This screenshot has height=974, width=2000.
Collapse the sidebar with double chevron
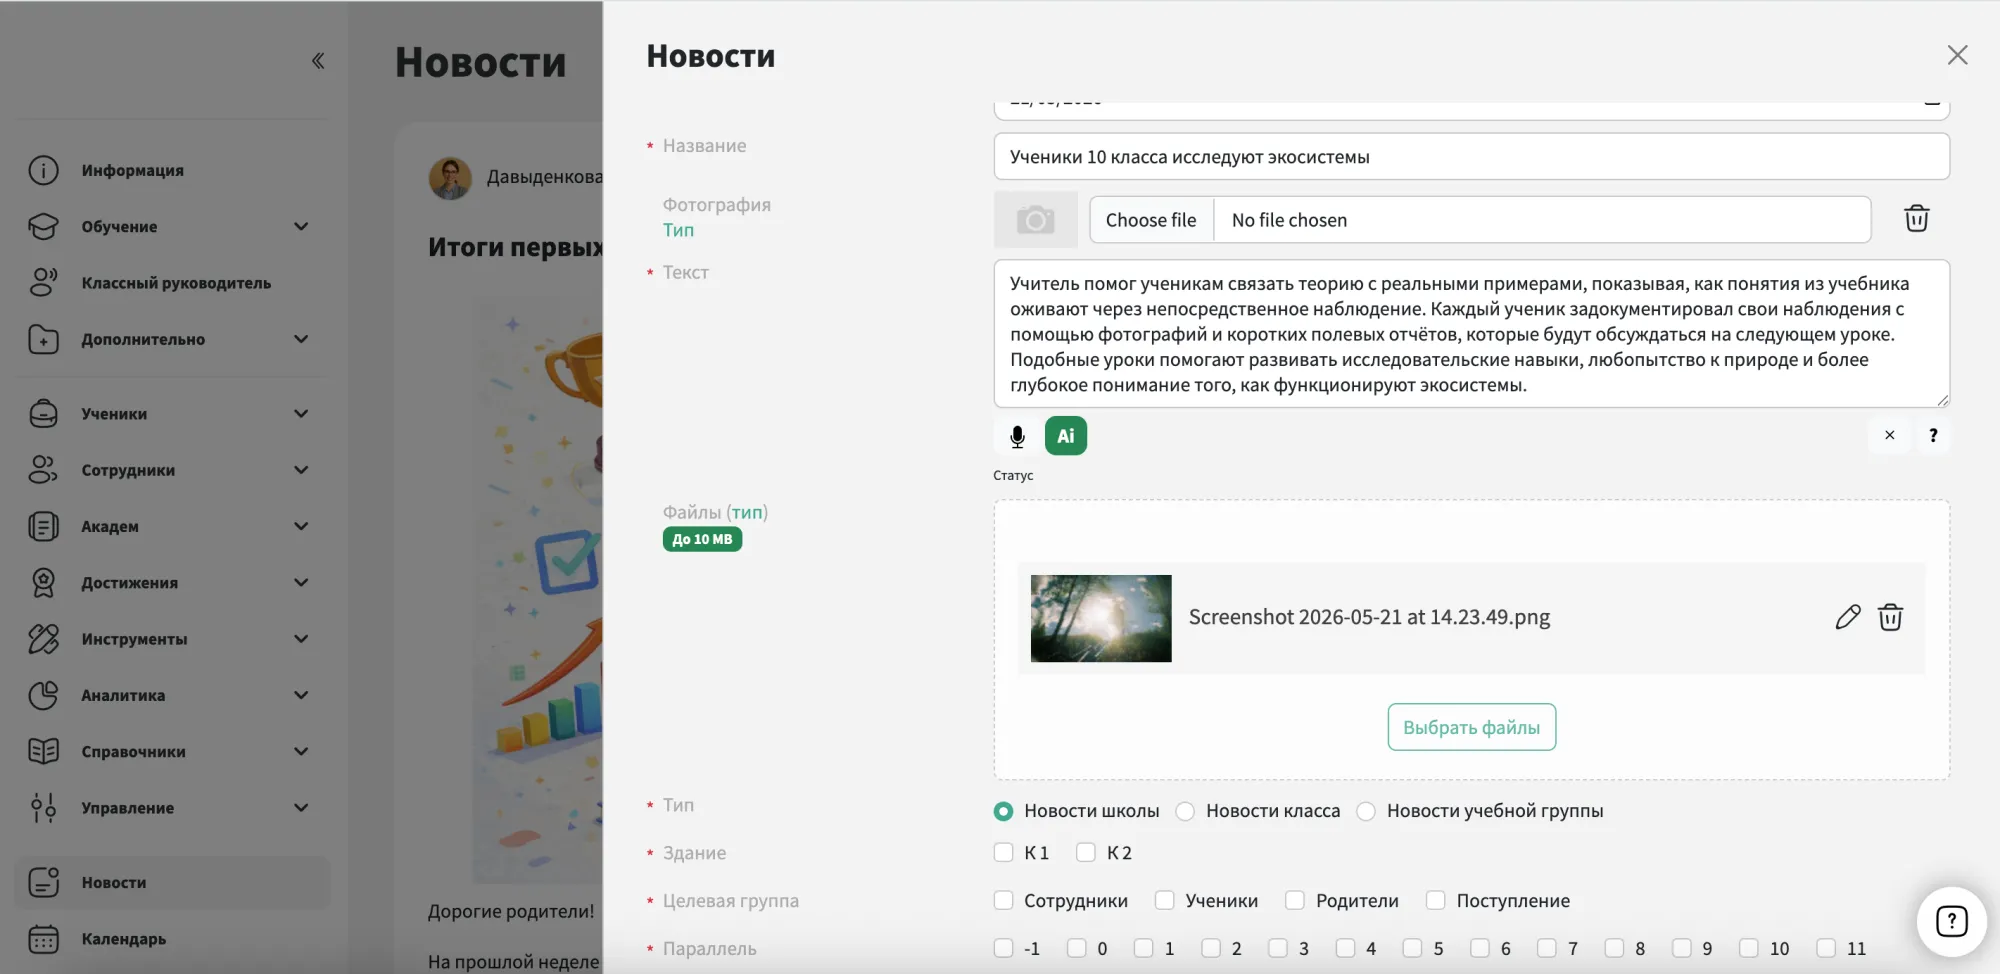[x=318, y=61]
